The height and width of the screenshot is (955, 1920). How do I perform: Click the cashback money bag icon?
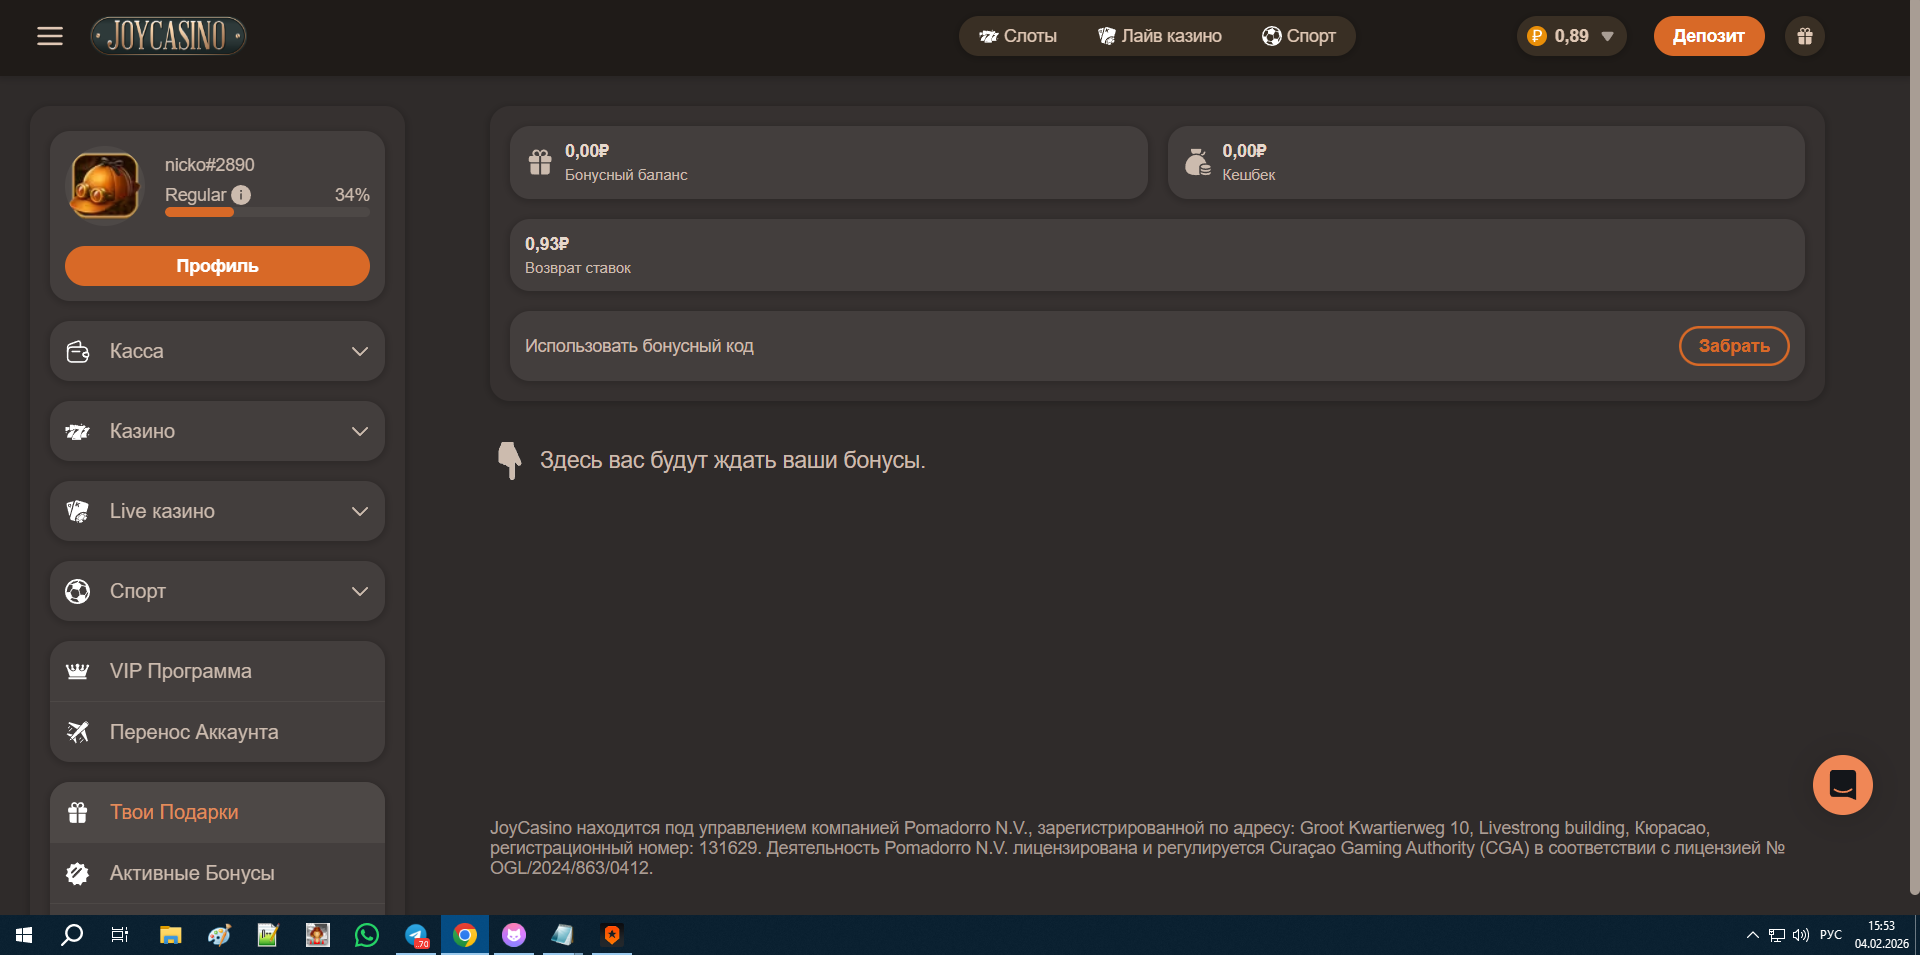point(1197,162)
